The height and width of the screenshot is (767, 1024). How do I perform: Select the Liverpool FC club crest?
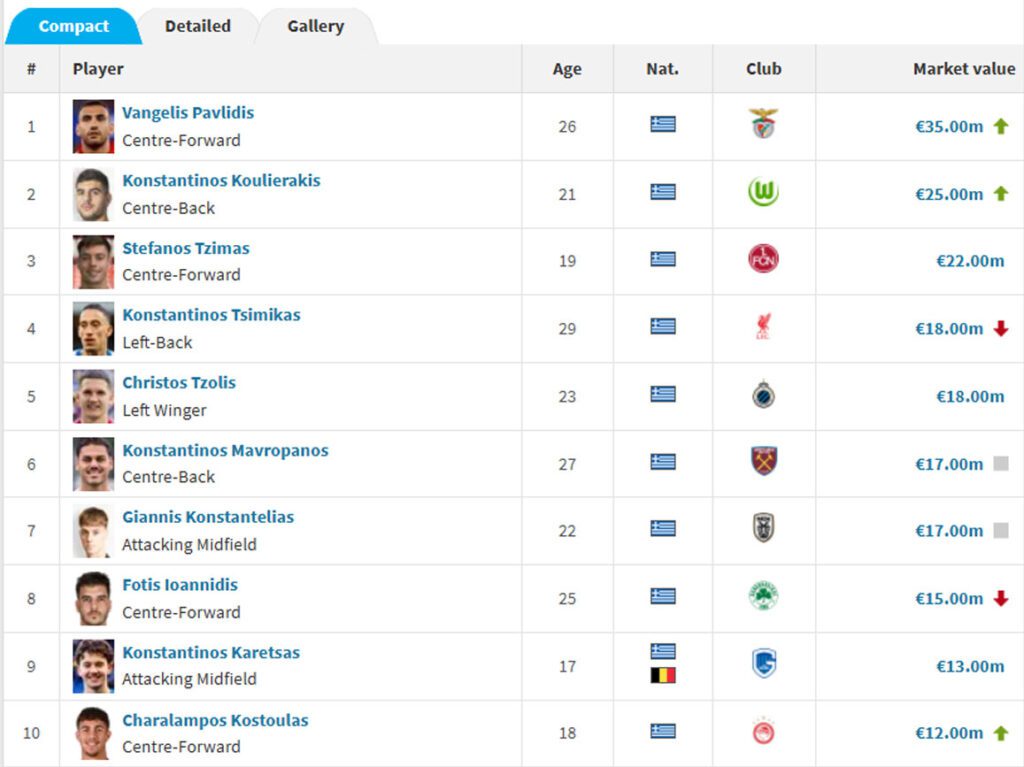coord(763,327)
